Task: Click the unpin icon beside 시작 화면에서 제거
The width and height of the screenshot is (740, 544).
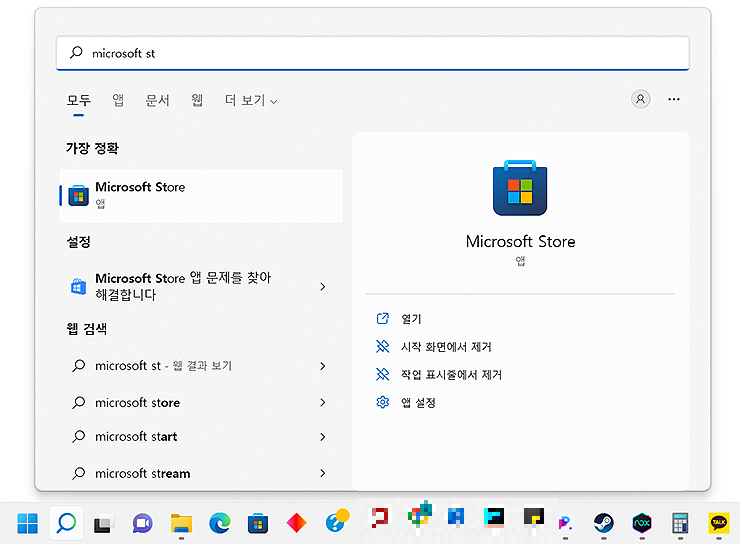Action: [383, 347]
